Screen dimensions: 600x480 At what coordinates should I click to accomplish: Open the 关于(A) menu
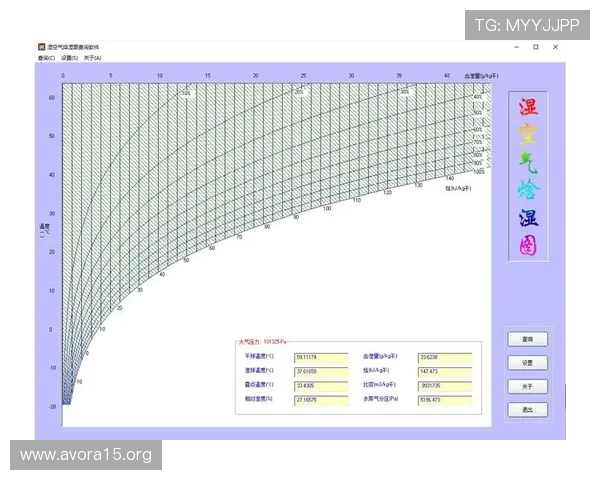coord(92,58)
